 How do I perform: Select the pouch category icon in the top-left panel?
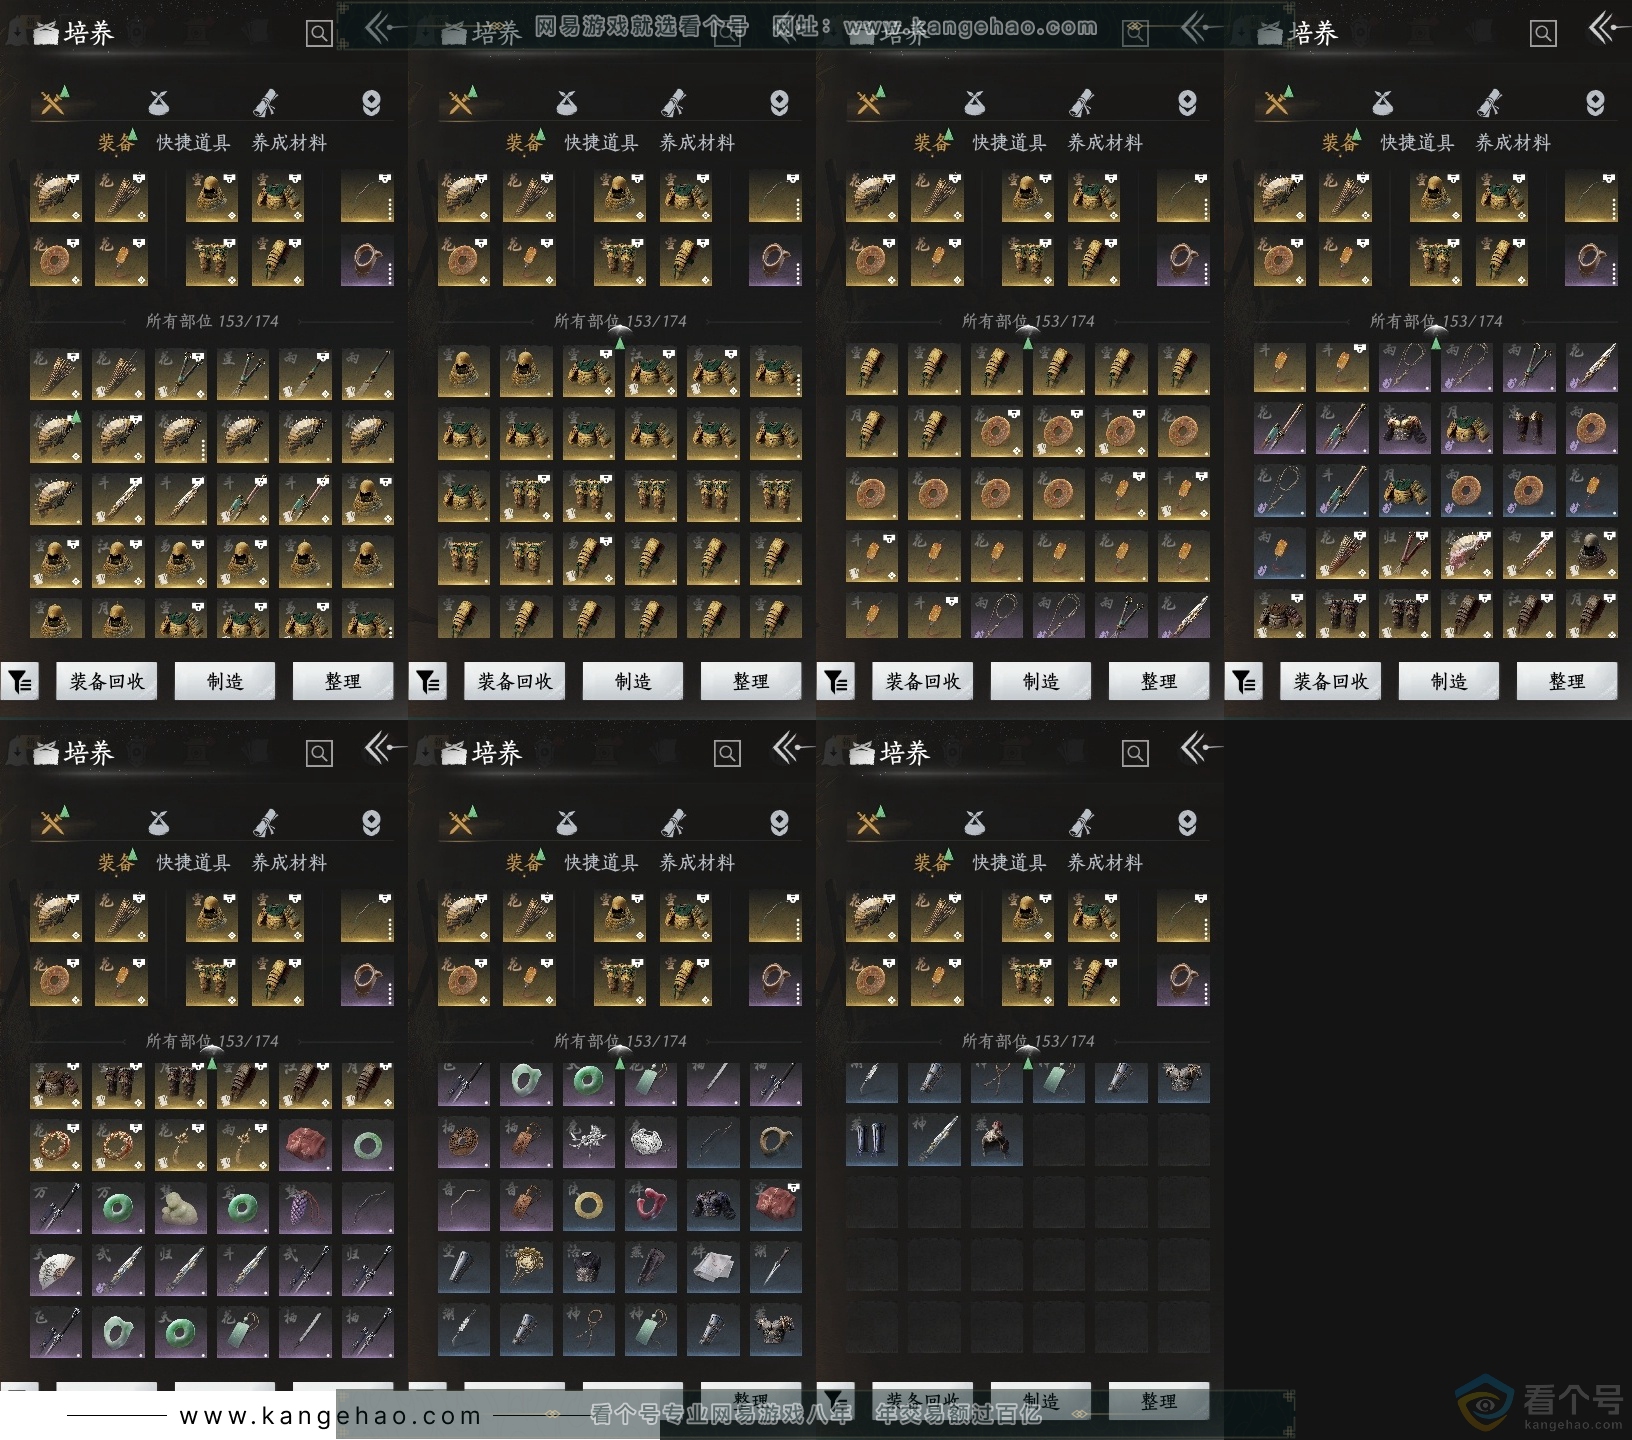[159, 103]
